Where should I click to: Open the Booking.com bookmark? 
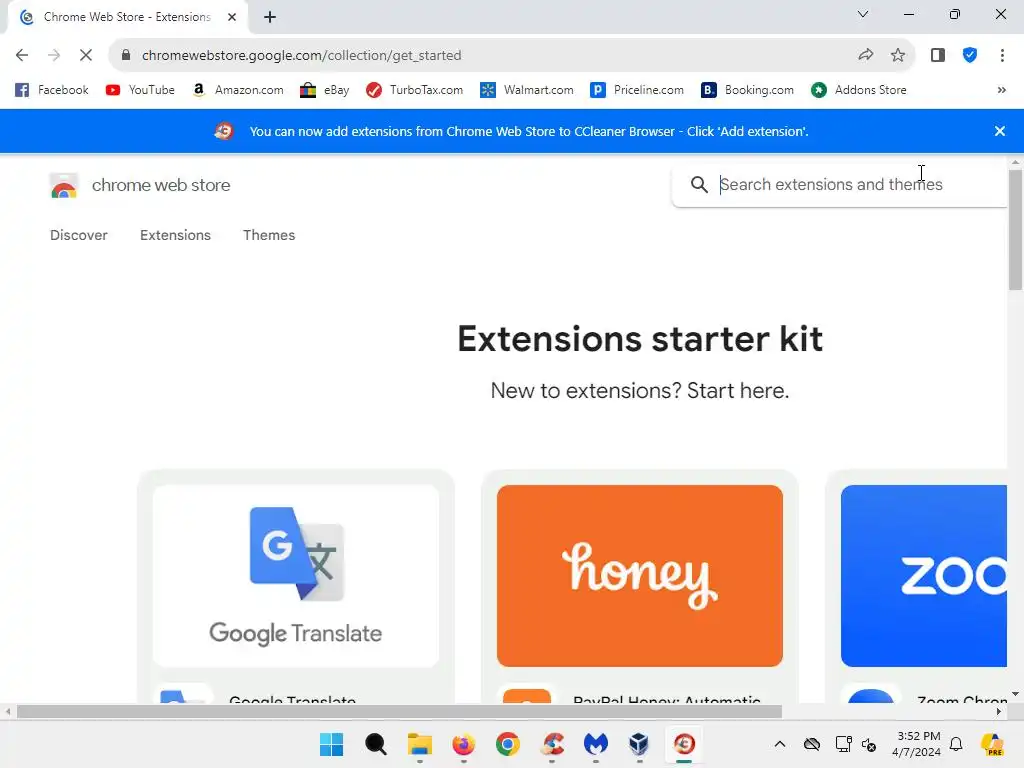coord(748,90)
